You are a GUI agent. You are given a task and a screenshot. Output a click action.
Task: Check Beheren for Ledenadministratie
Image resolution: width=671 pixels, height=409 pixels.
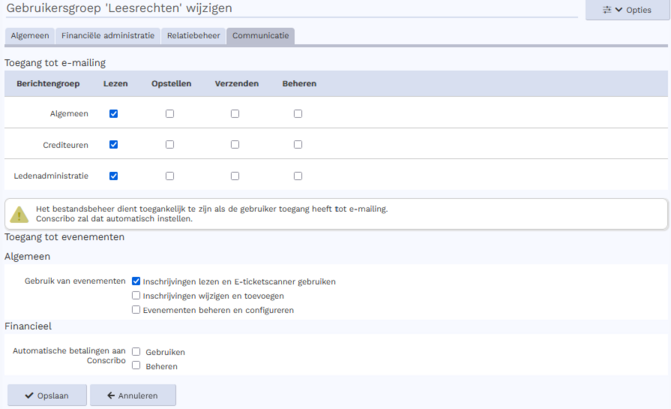click(x=298, y=176)
